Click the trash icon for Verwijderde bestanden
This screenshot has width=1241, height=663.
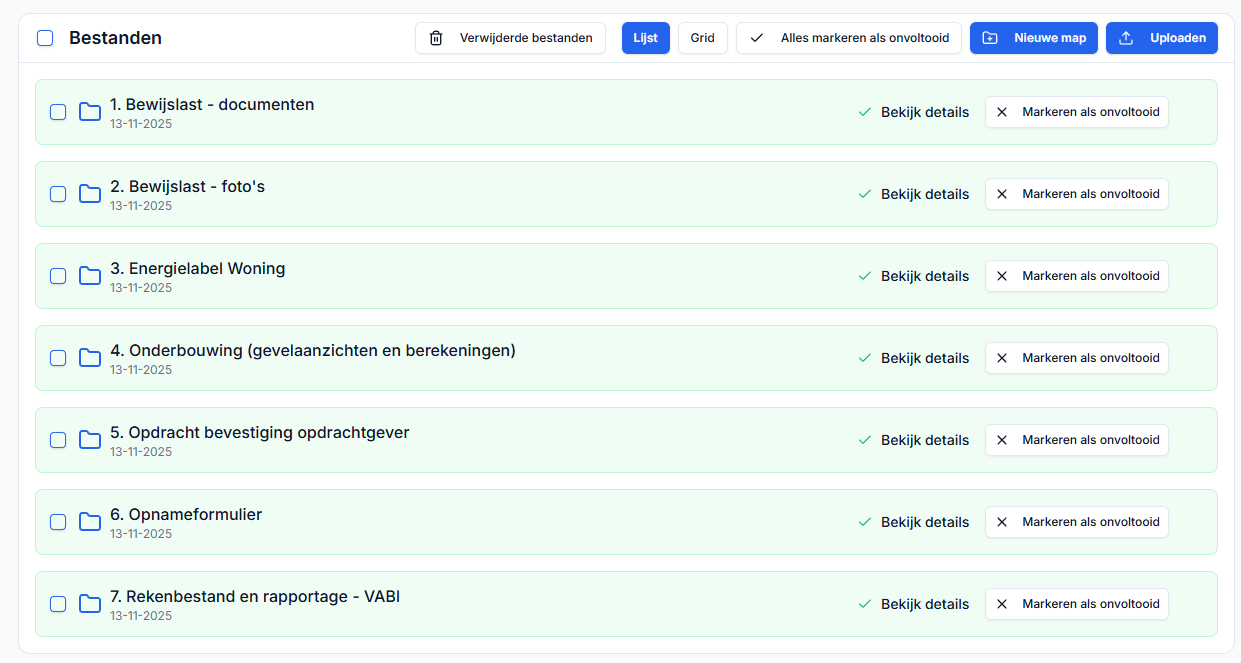click(436, 38)
